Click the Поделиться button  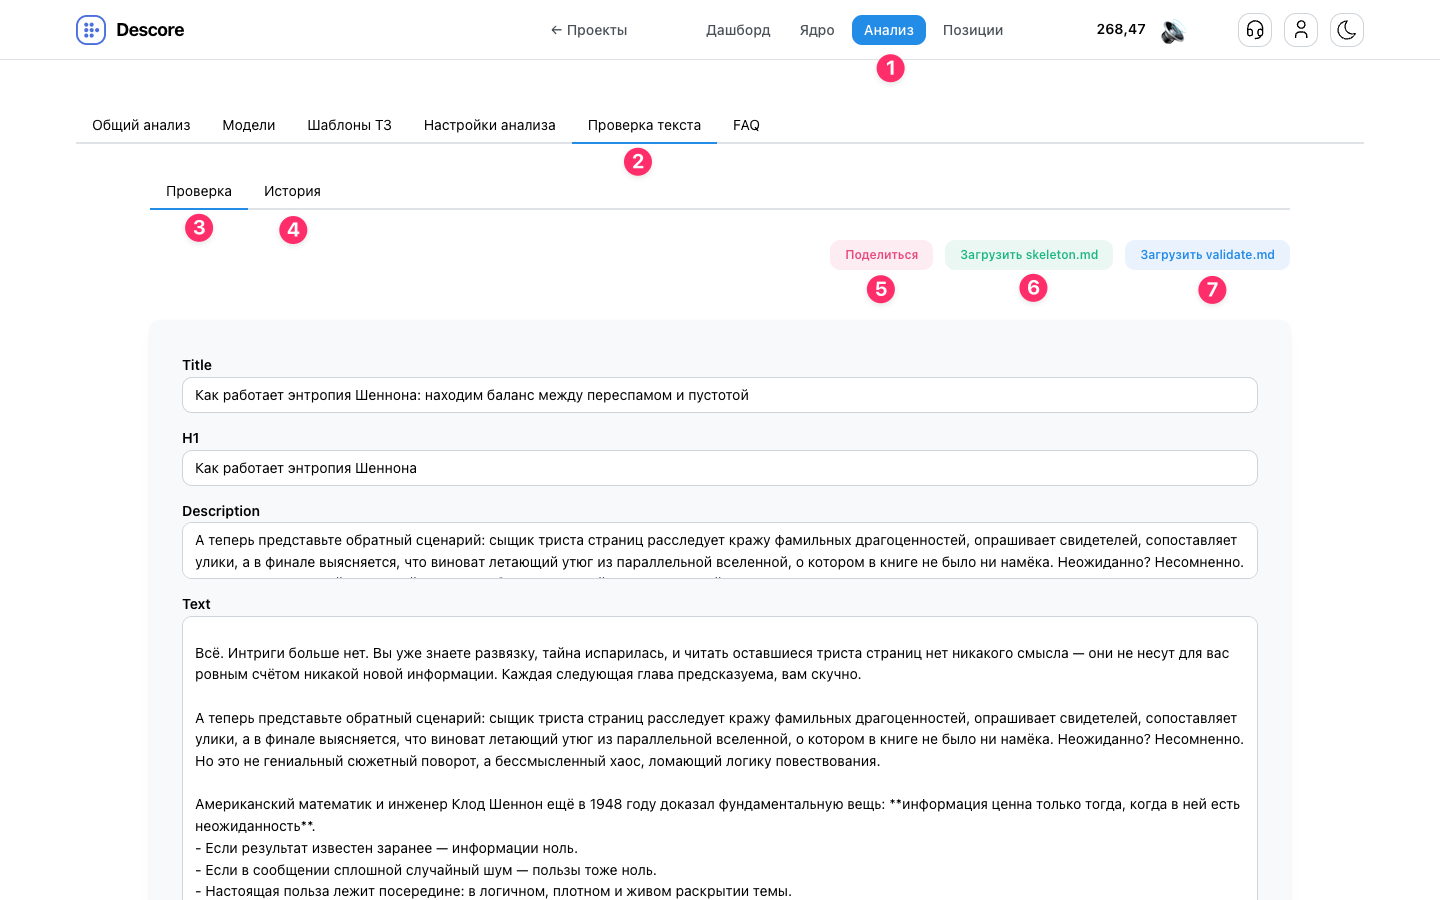click(881, 255)
